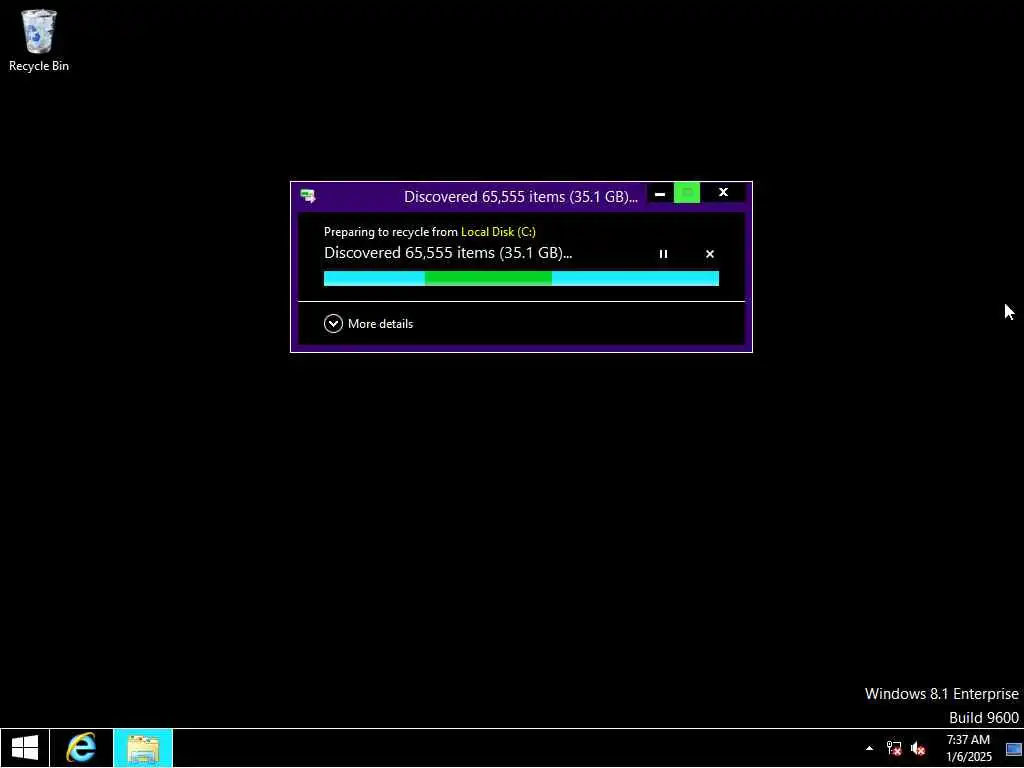Close the recycle progress dialog window

tap(723, 193)
